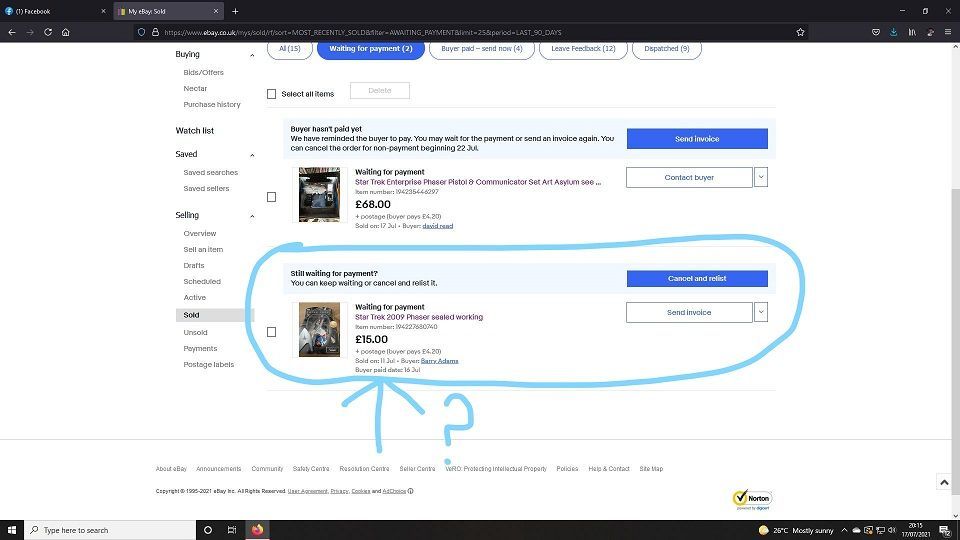Click the browser address bar
The height and width of the screenshot is (540, 960).
pyautogui.click(x=471, y=32)
